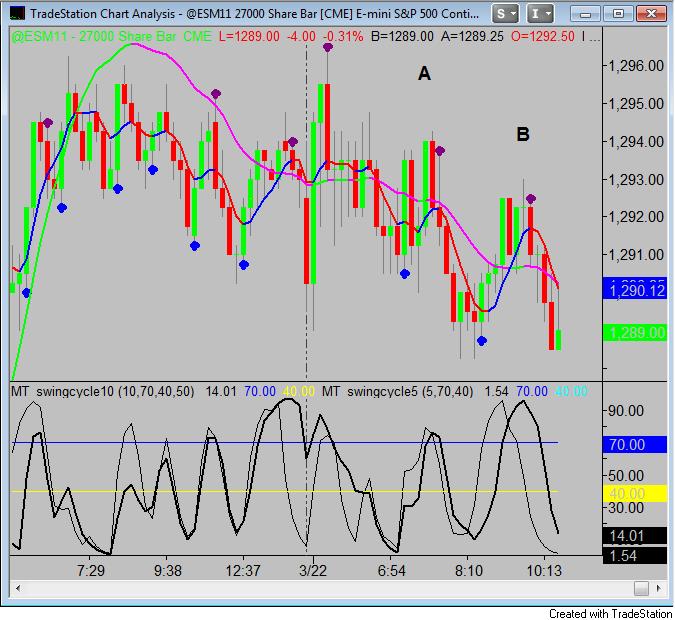Screen dimensions: 675x620
Task: Click the letter A annotation on chart
Action: [x=424, y=74]
